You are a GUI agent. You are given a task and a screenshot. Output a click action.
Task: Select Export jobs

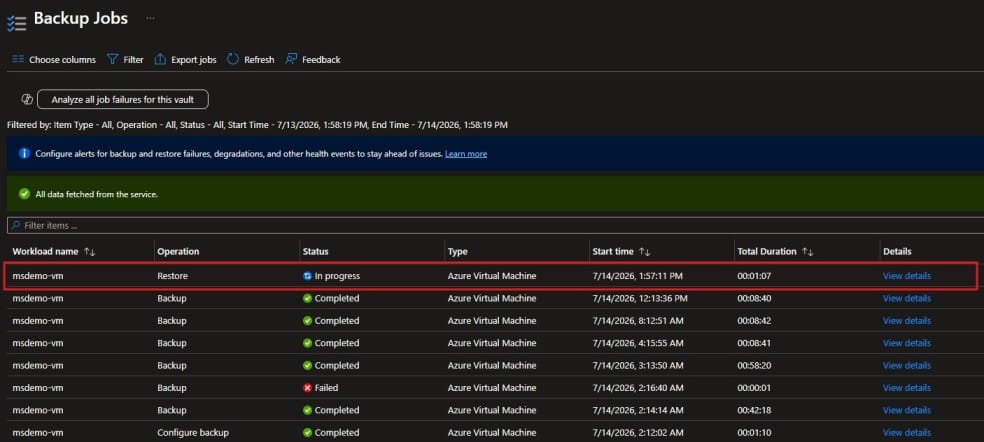186,60
